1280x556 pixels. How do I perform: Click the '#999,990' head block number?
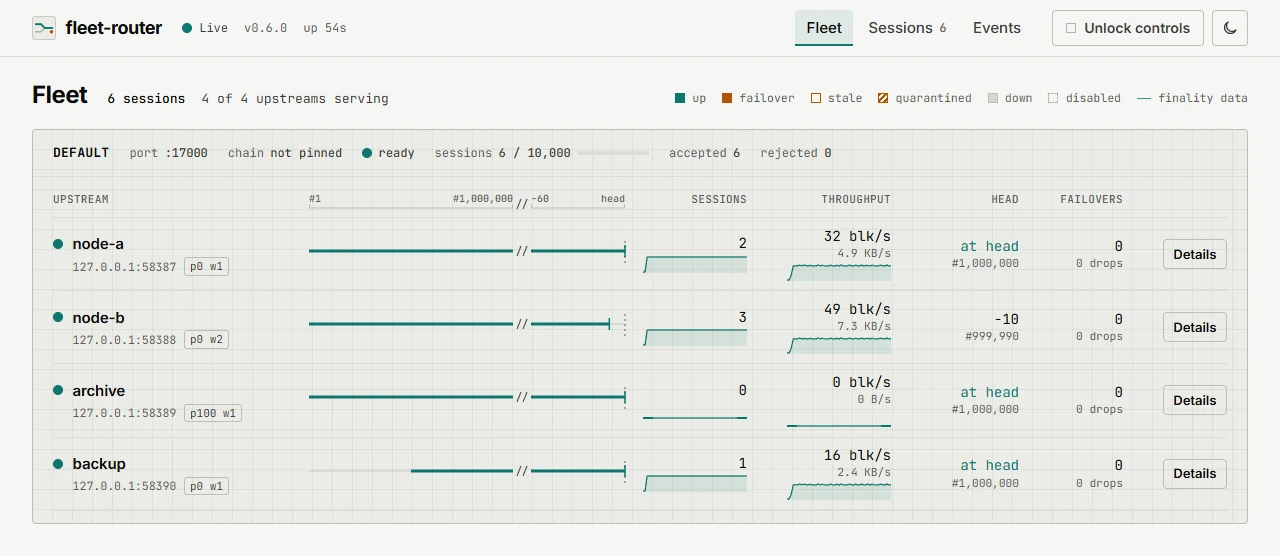tap(992, 337)
